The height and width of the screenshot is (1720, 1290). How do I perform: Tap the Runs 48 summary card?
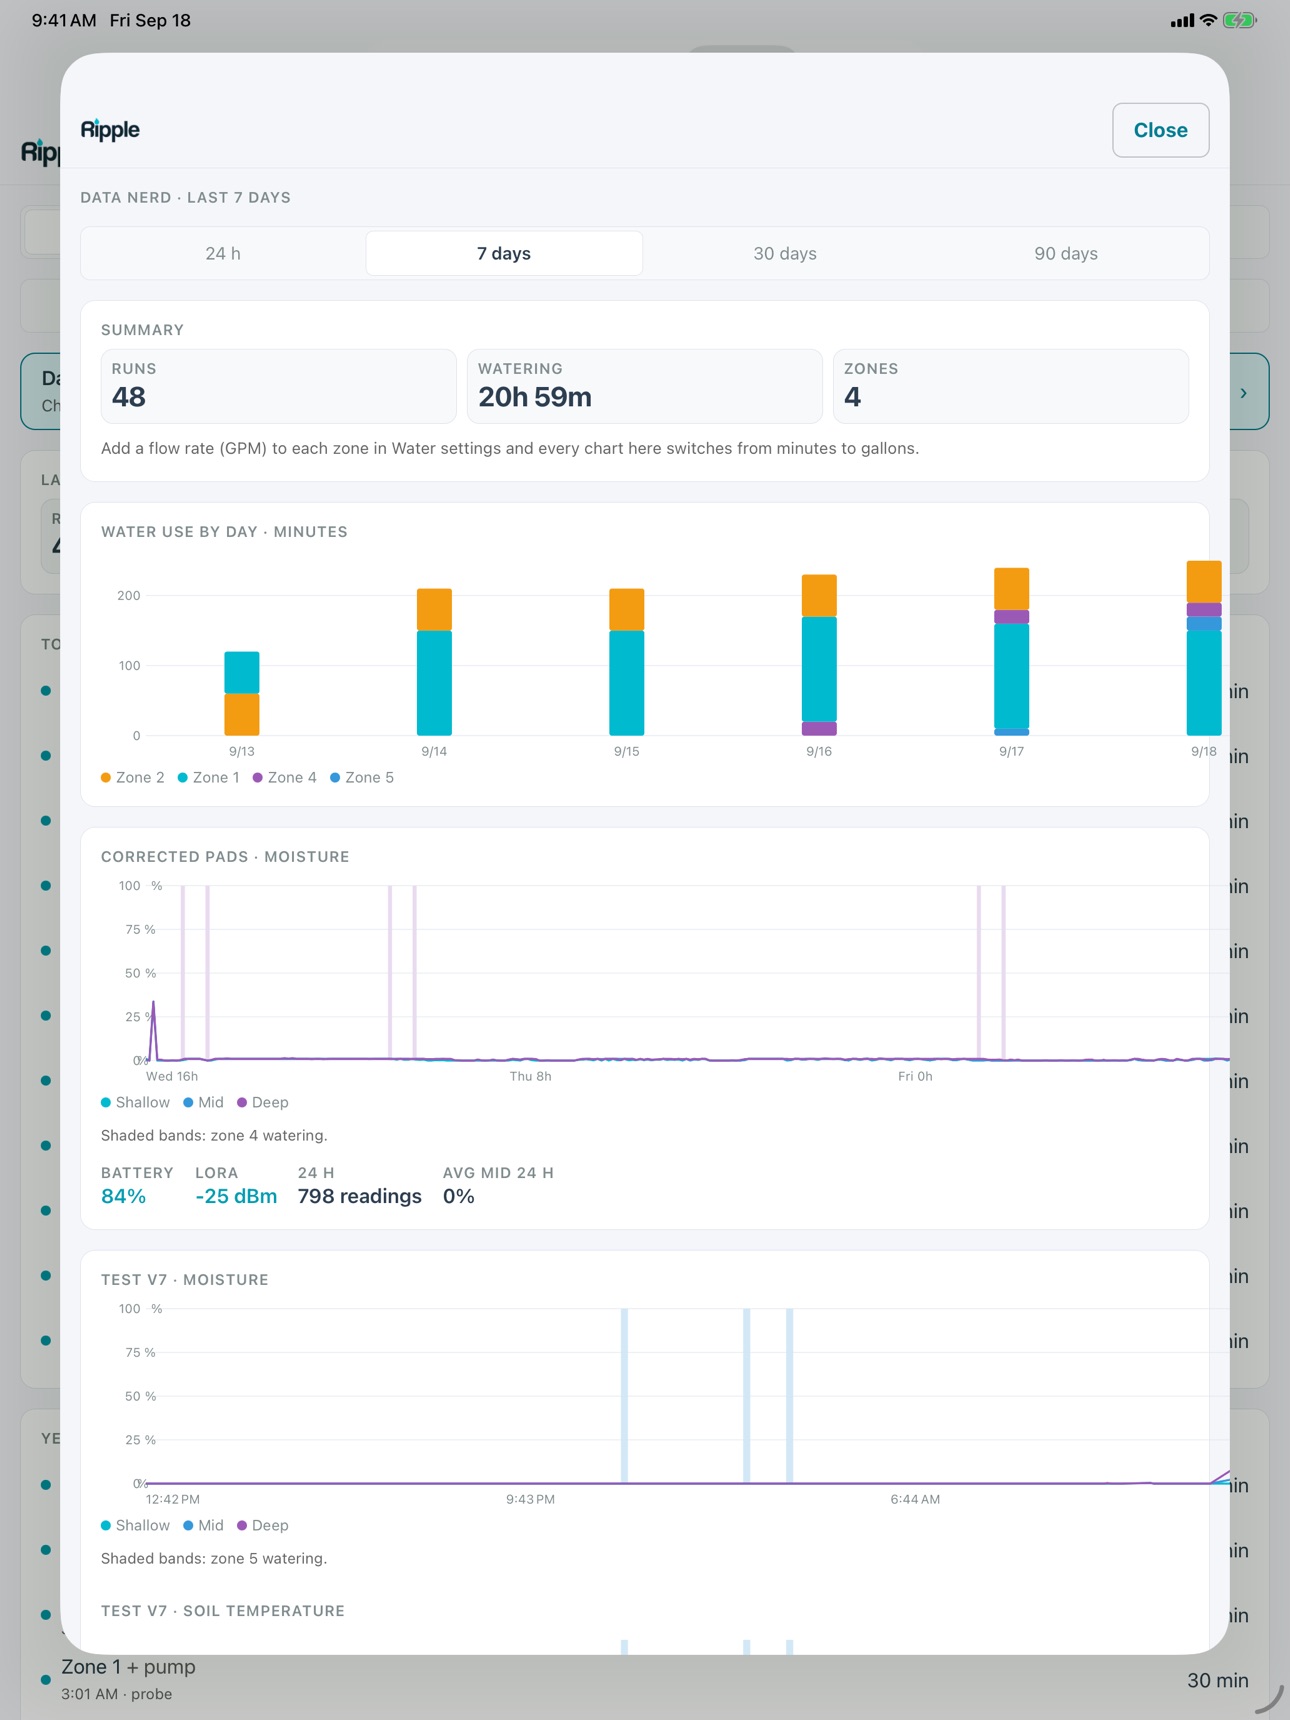[x=279, y=386]
